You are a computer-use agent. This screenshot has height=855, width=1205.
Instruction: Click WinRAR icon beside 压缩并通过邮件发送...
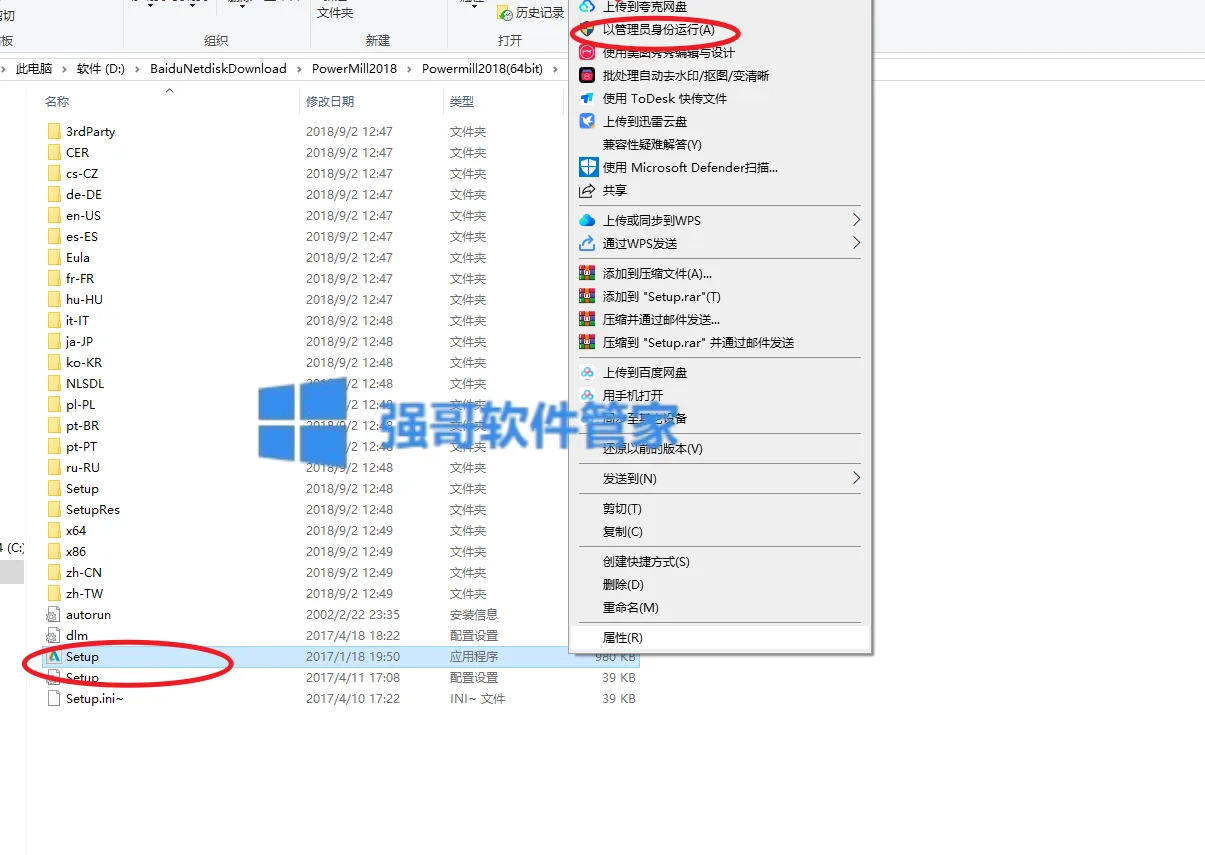[587, 319]
